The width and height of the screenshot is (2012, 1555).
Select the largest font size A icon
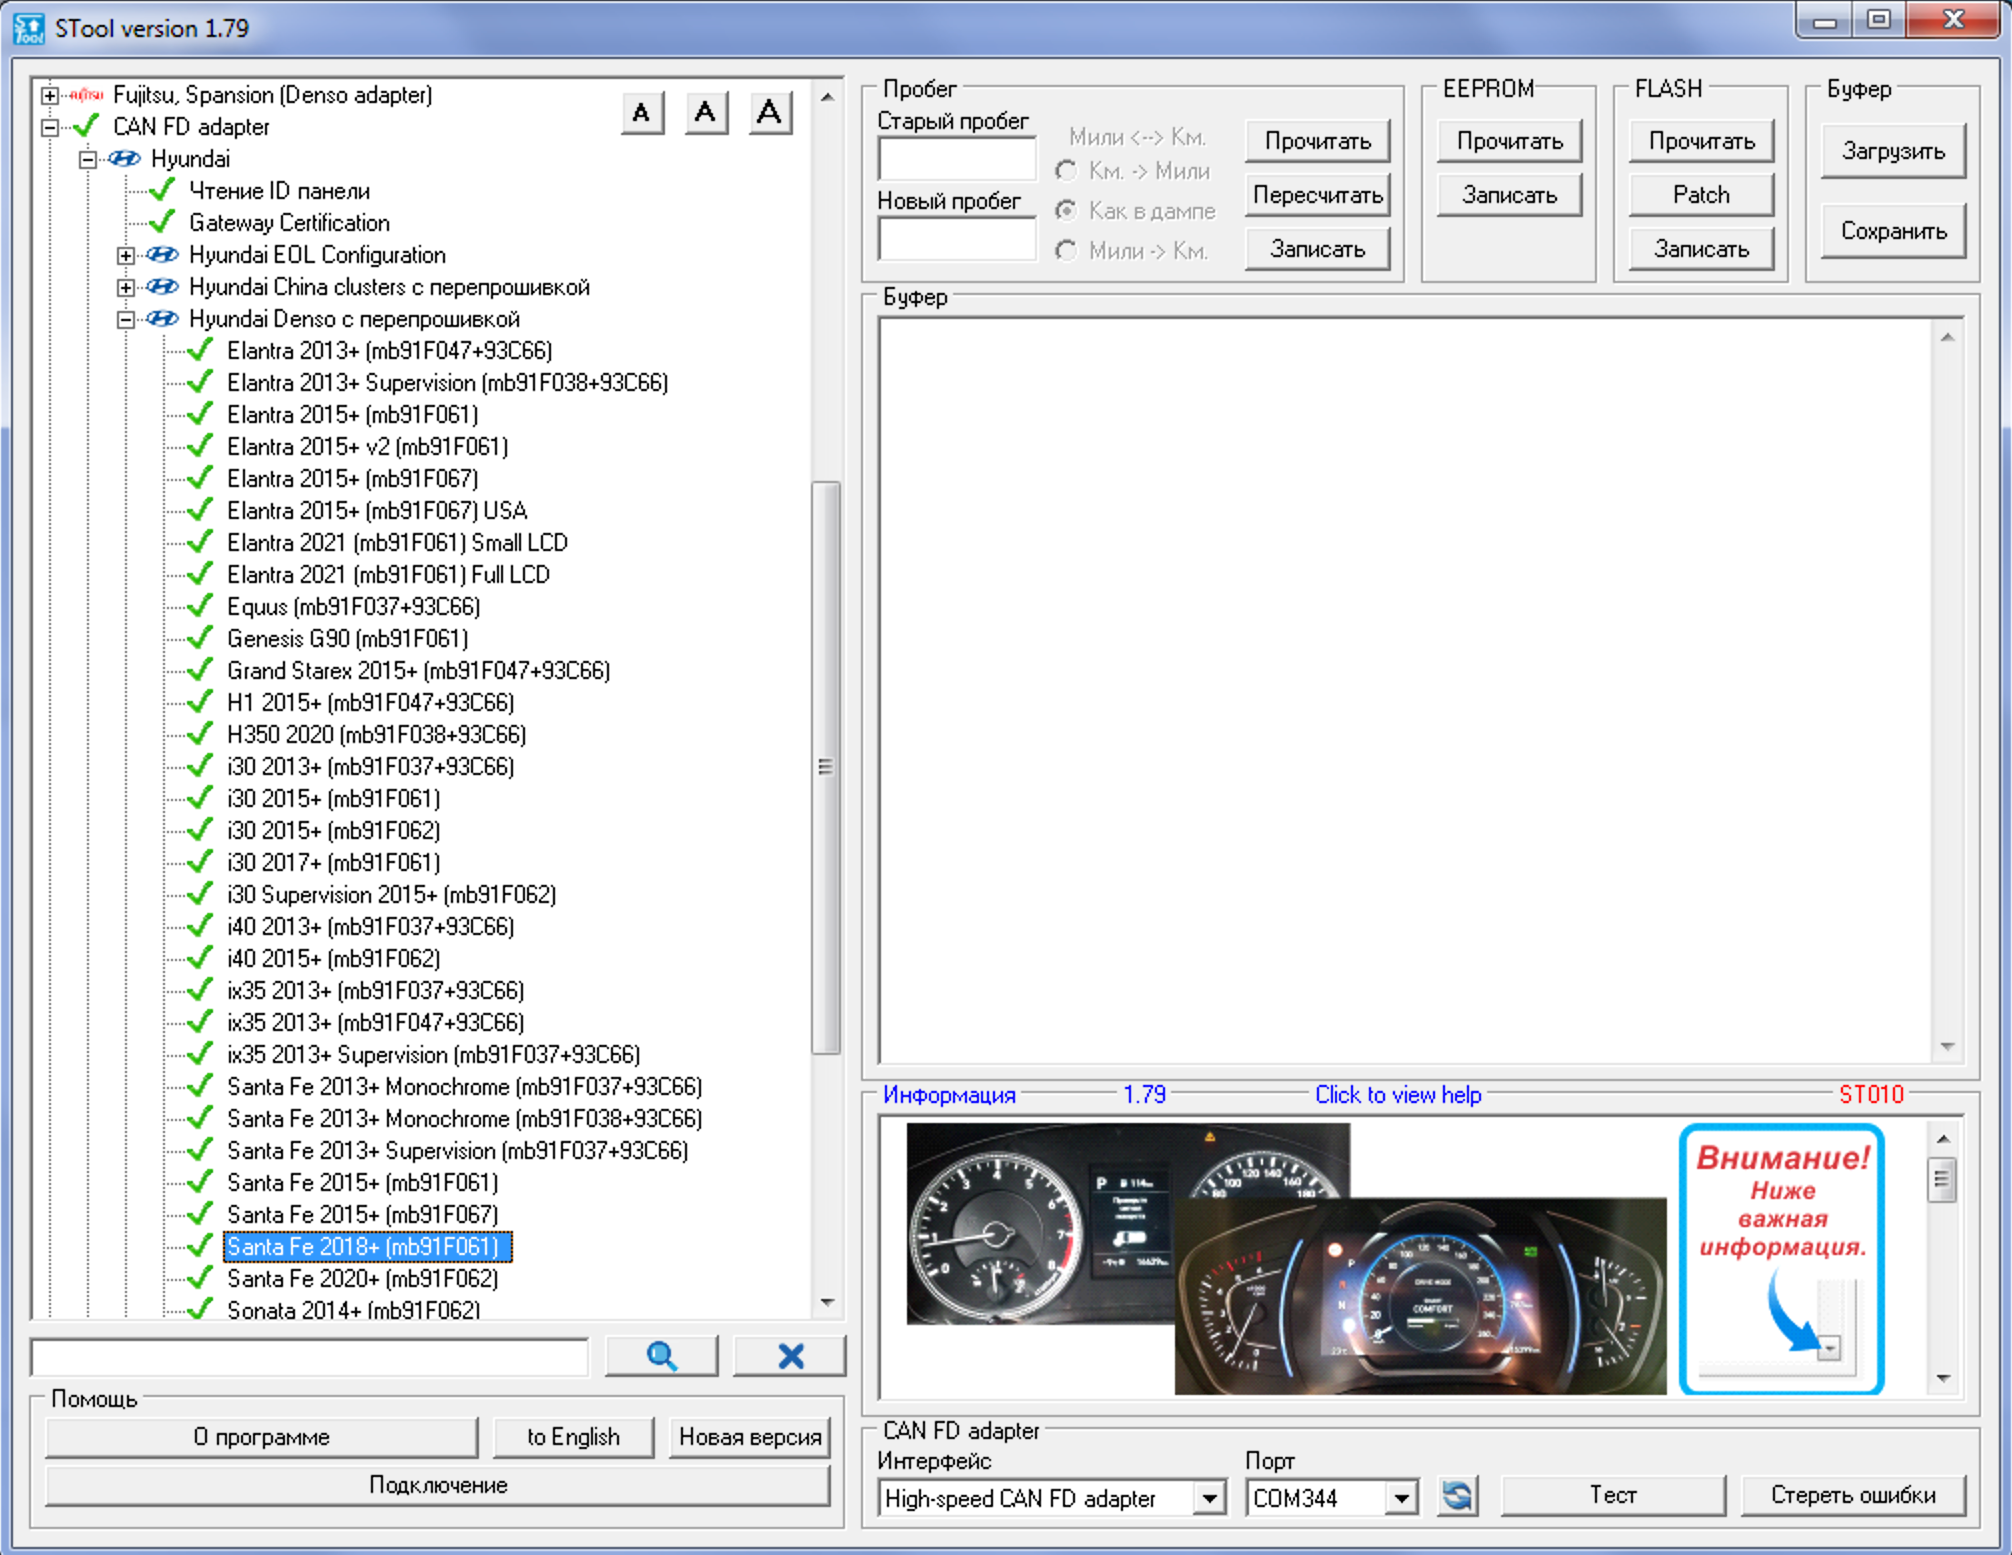tap(768, 113)
